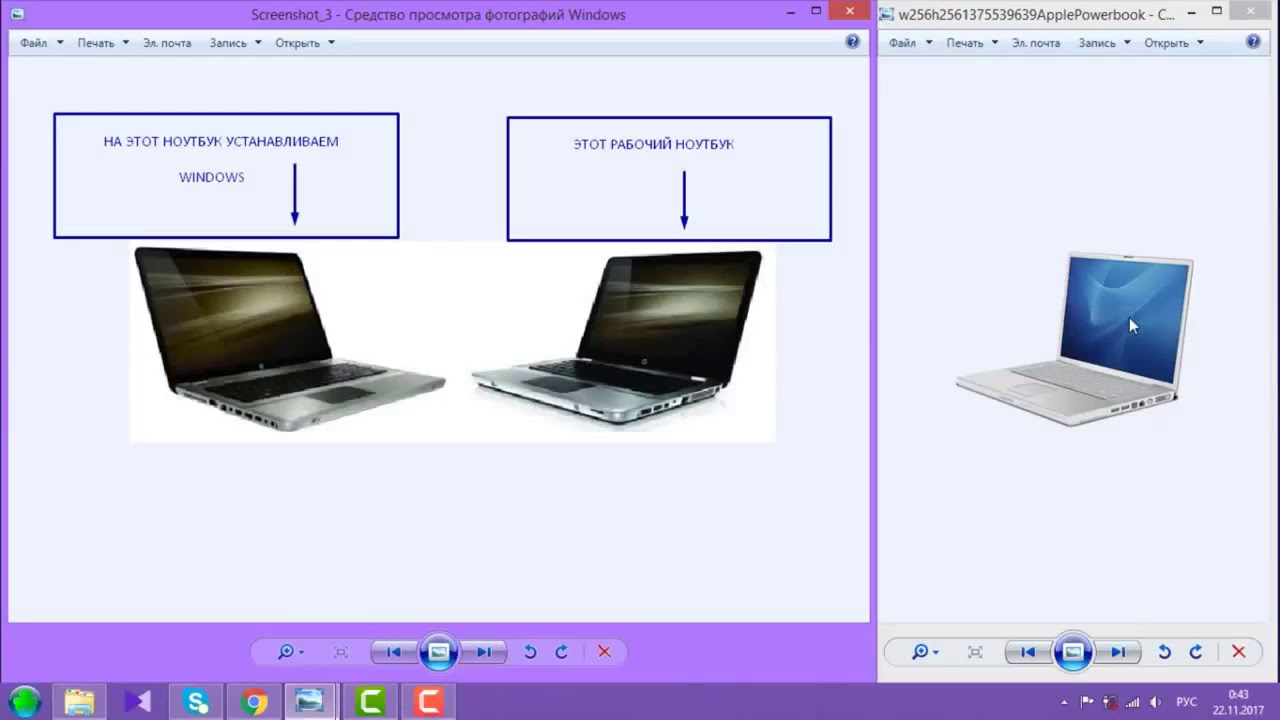Start slideshow in Screenshot_3 viewer
The height and width of the screenshot is (720, 1280).
click(438, 652)
